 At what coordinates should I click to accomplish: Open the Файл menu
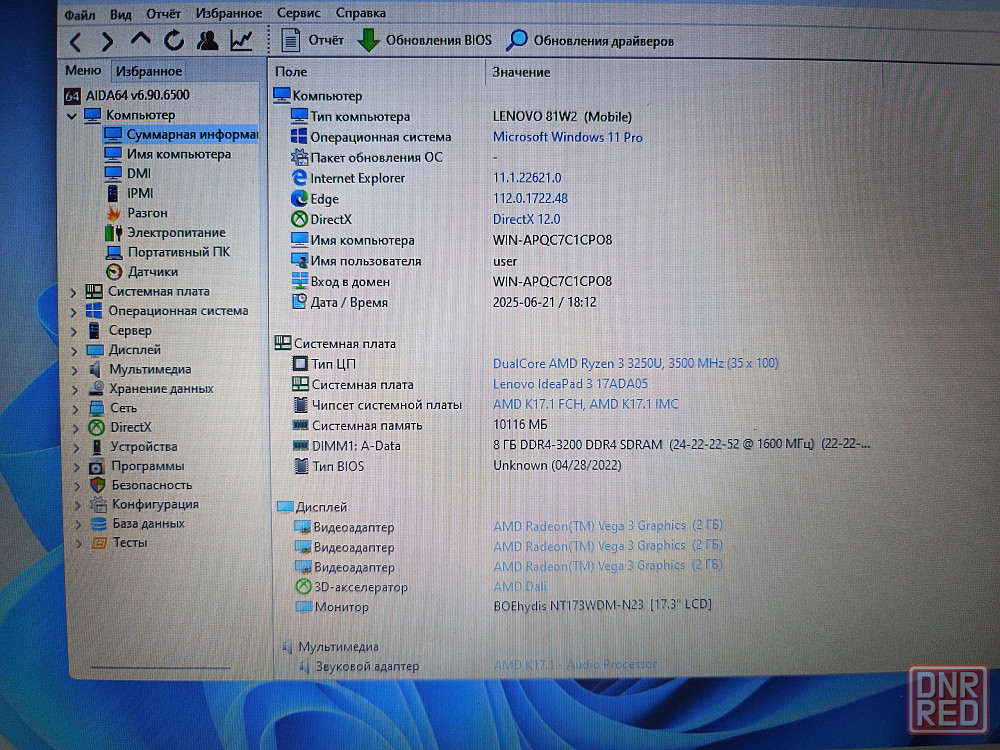click(x=80, y=14)
